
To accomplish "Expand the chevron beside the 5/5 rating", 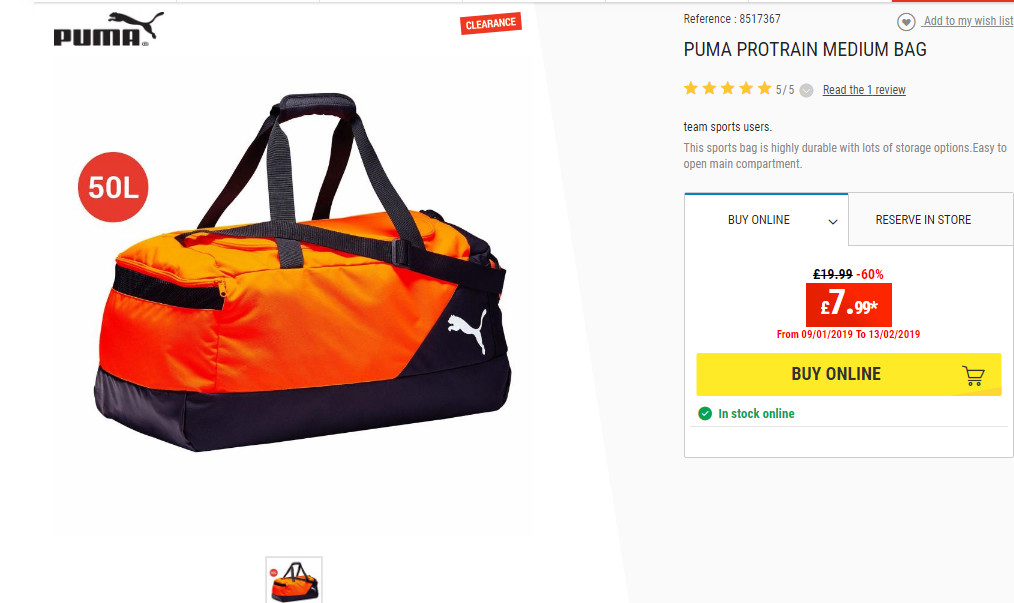I will pos(806,91).
